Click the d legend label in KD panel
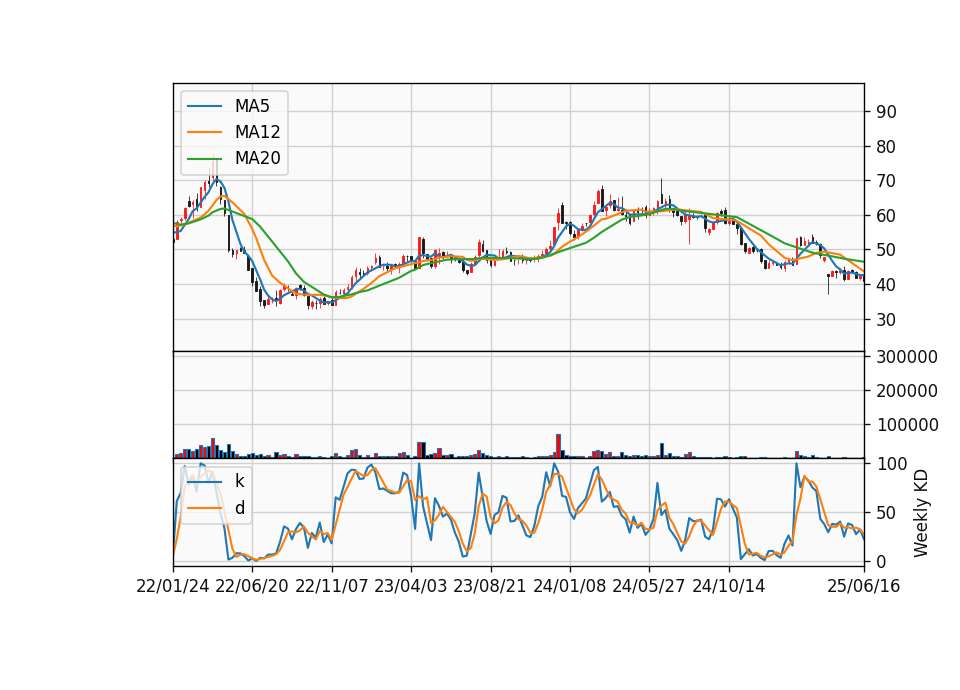This screenshot has height=690, width=960. click(240, 508)
